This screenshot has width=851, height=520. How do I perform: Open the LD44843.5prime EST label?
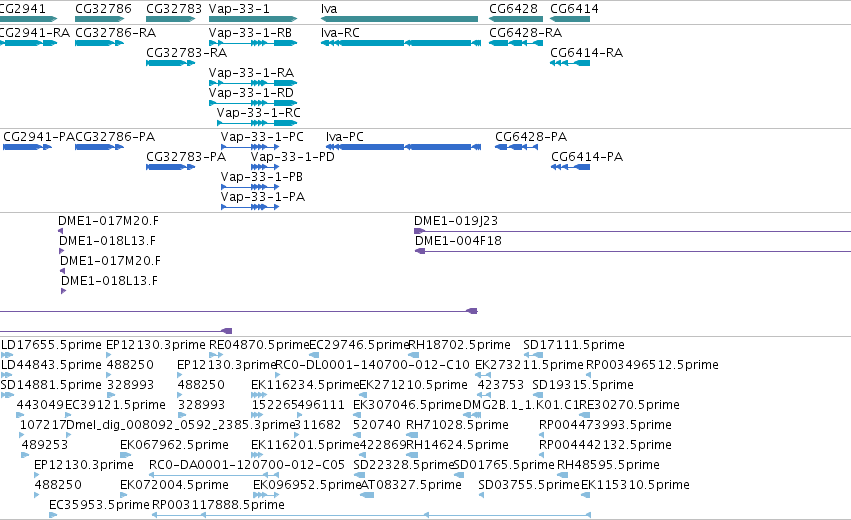(x=51, y=365)
